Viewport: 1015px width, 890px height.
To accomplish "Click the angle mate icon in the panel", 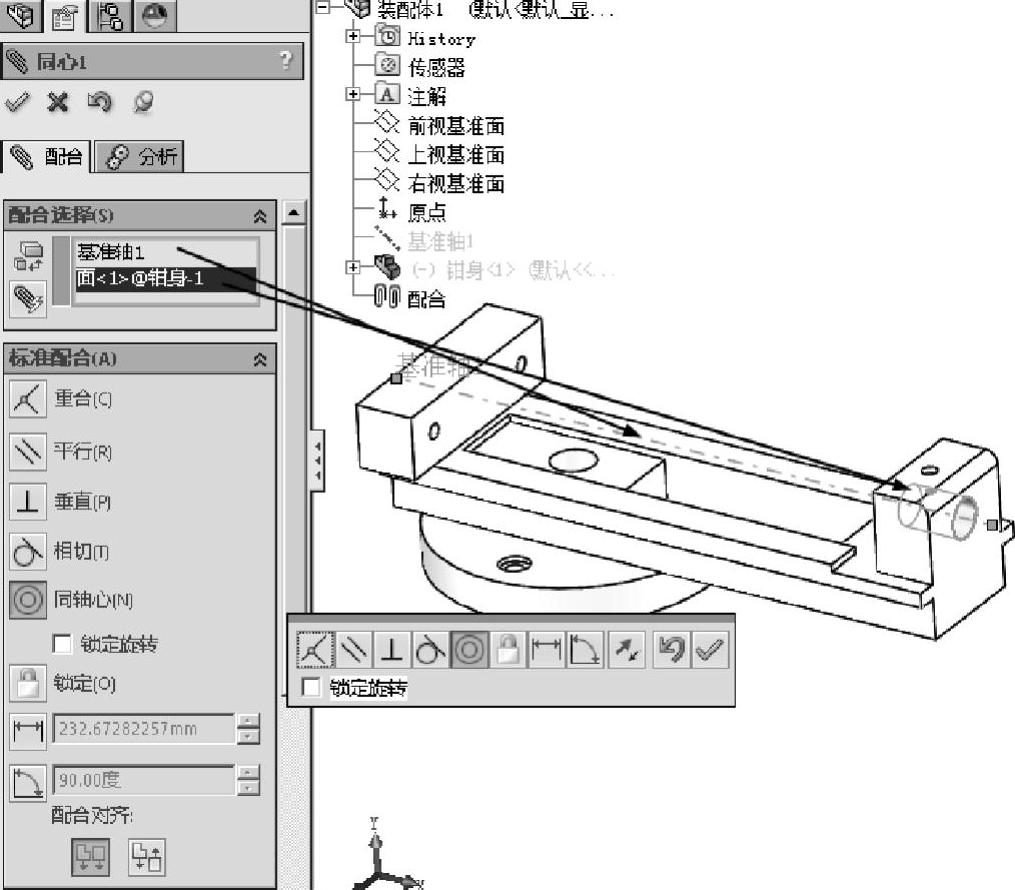I will [28, 782].
